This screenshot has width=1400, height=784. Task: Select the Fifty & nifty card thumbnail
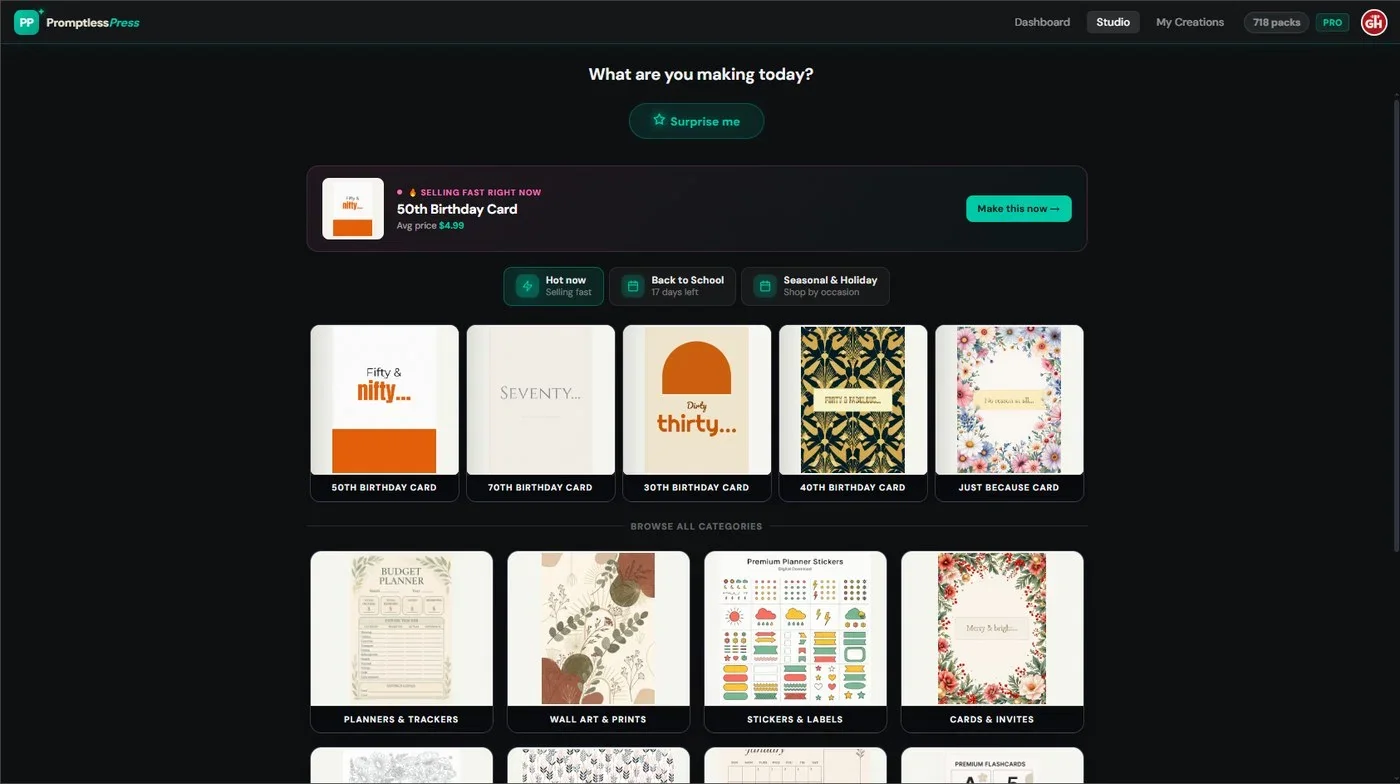(x=385, y=400)
